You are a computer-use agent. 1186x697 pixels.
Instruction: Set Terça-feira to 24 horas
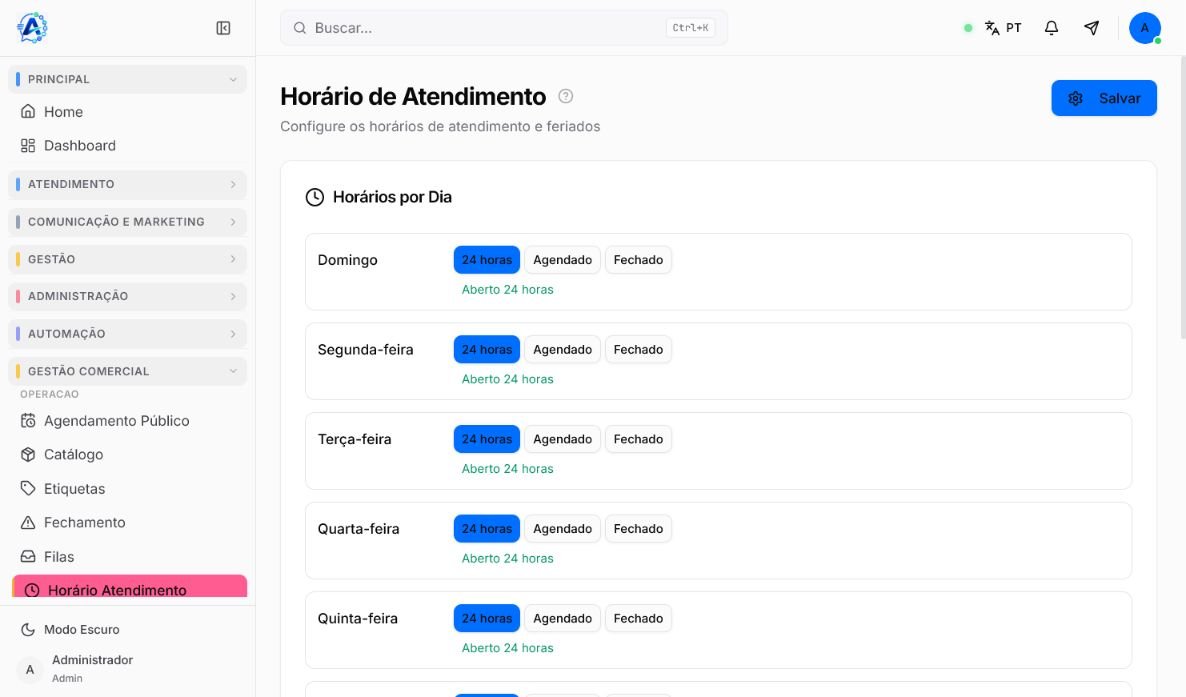(x=486, y=439)
